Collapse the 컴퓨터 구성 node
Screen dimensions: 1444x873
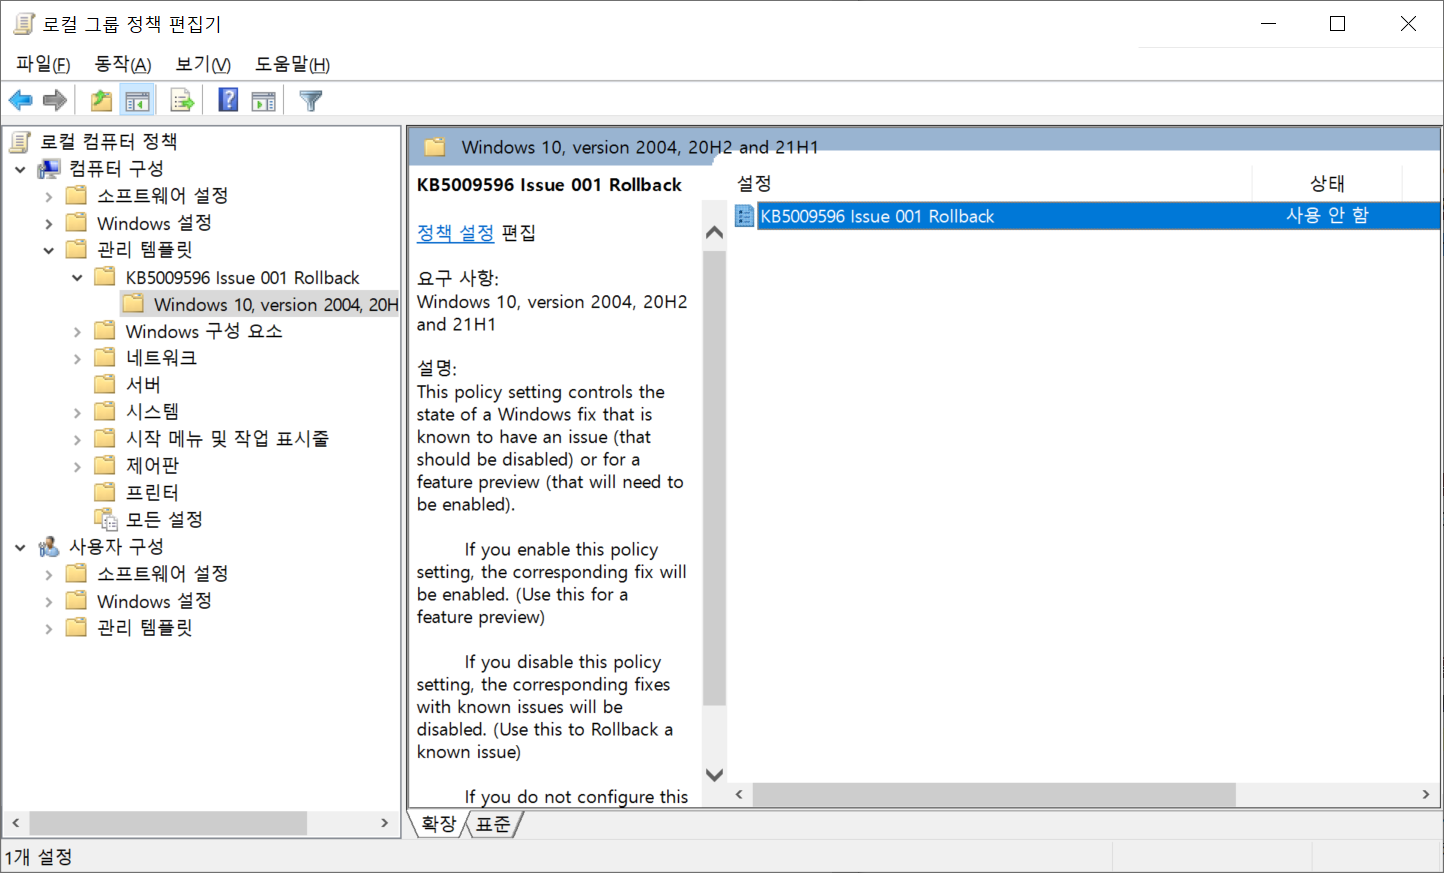pyautogui.click(x=20, y=169)
